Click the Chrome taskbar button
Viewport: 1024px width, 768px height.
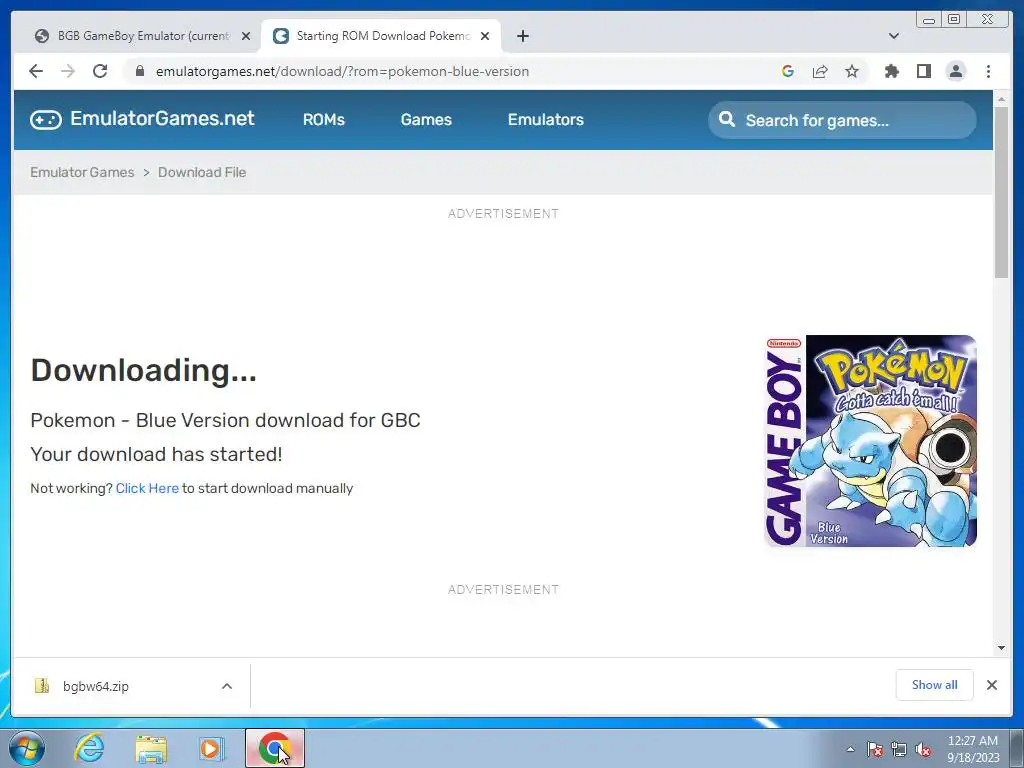[275, 748]
